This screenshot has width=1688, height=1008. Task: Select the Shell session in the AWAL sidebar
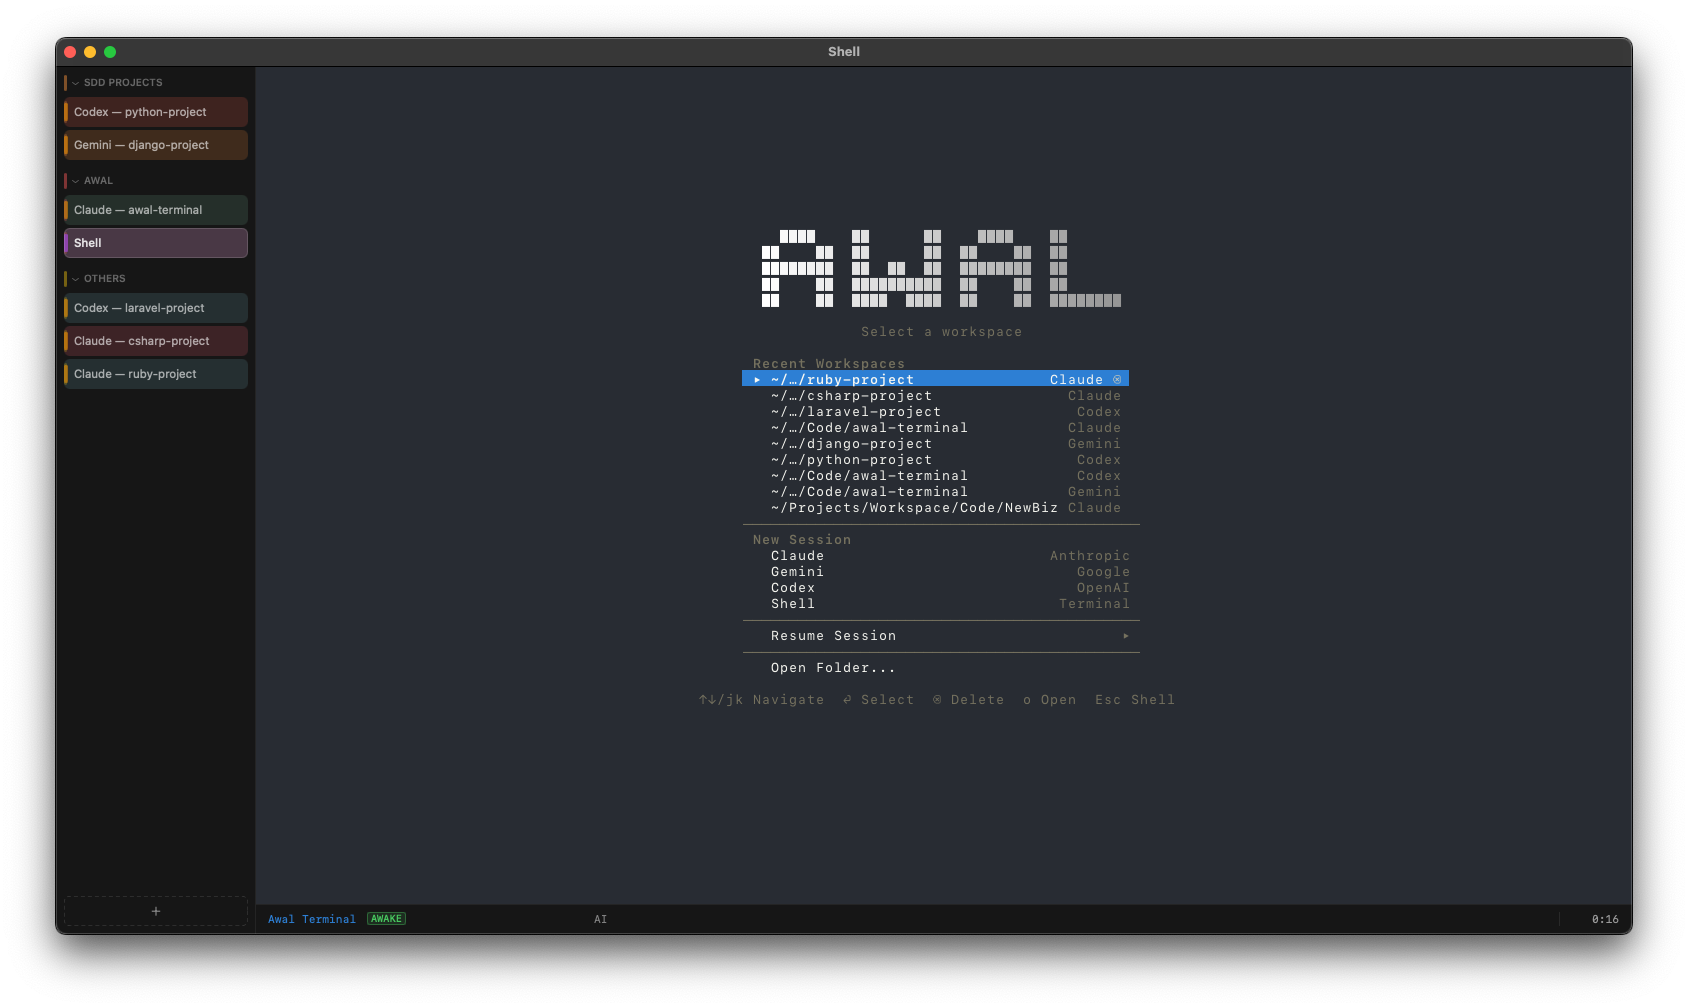[155, 243]
